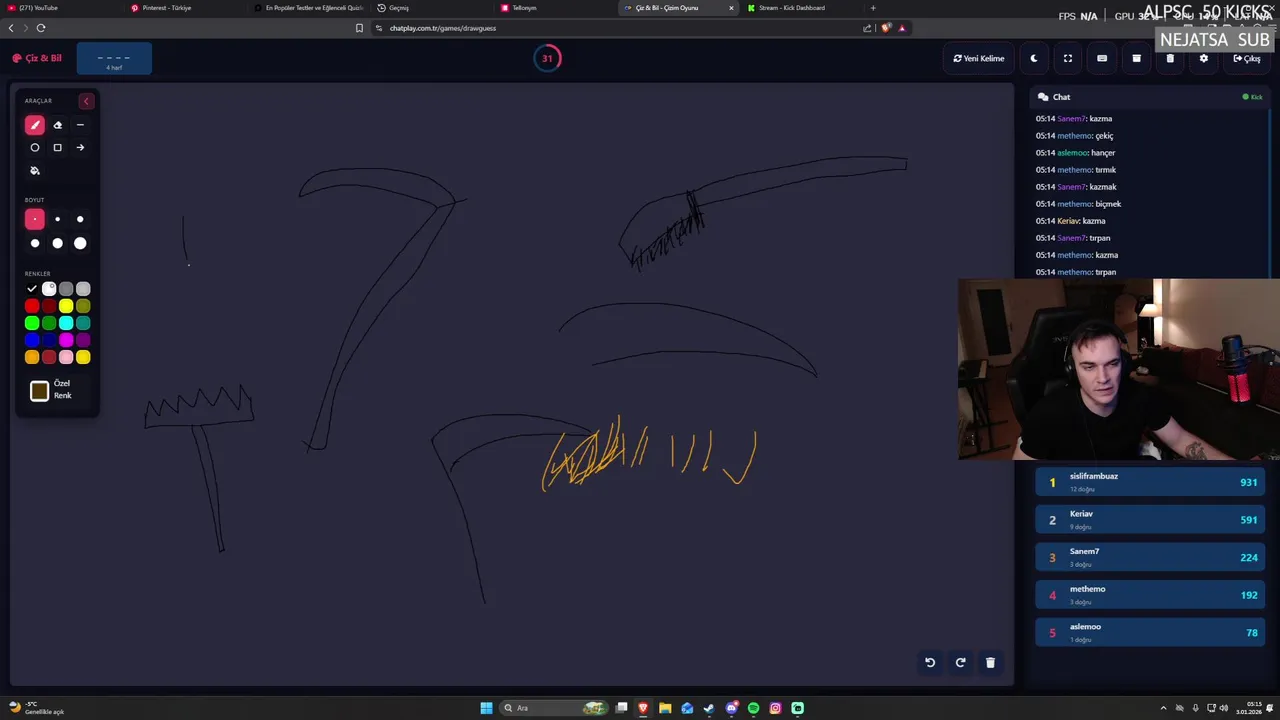Click the Çıkış exit button
The image size is (1280, 720).
click(1247, 58)
